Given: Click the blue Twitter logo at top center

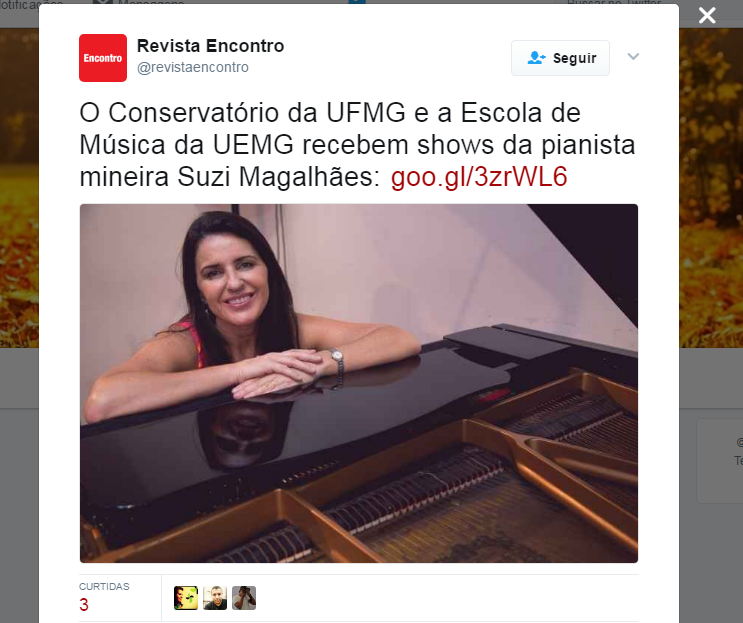Looking at the screenshot, I should (x=357, y=1).
